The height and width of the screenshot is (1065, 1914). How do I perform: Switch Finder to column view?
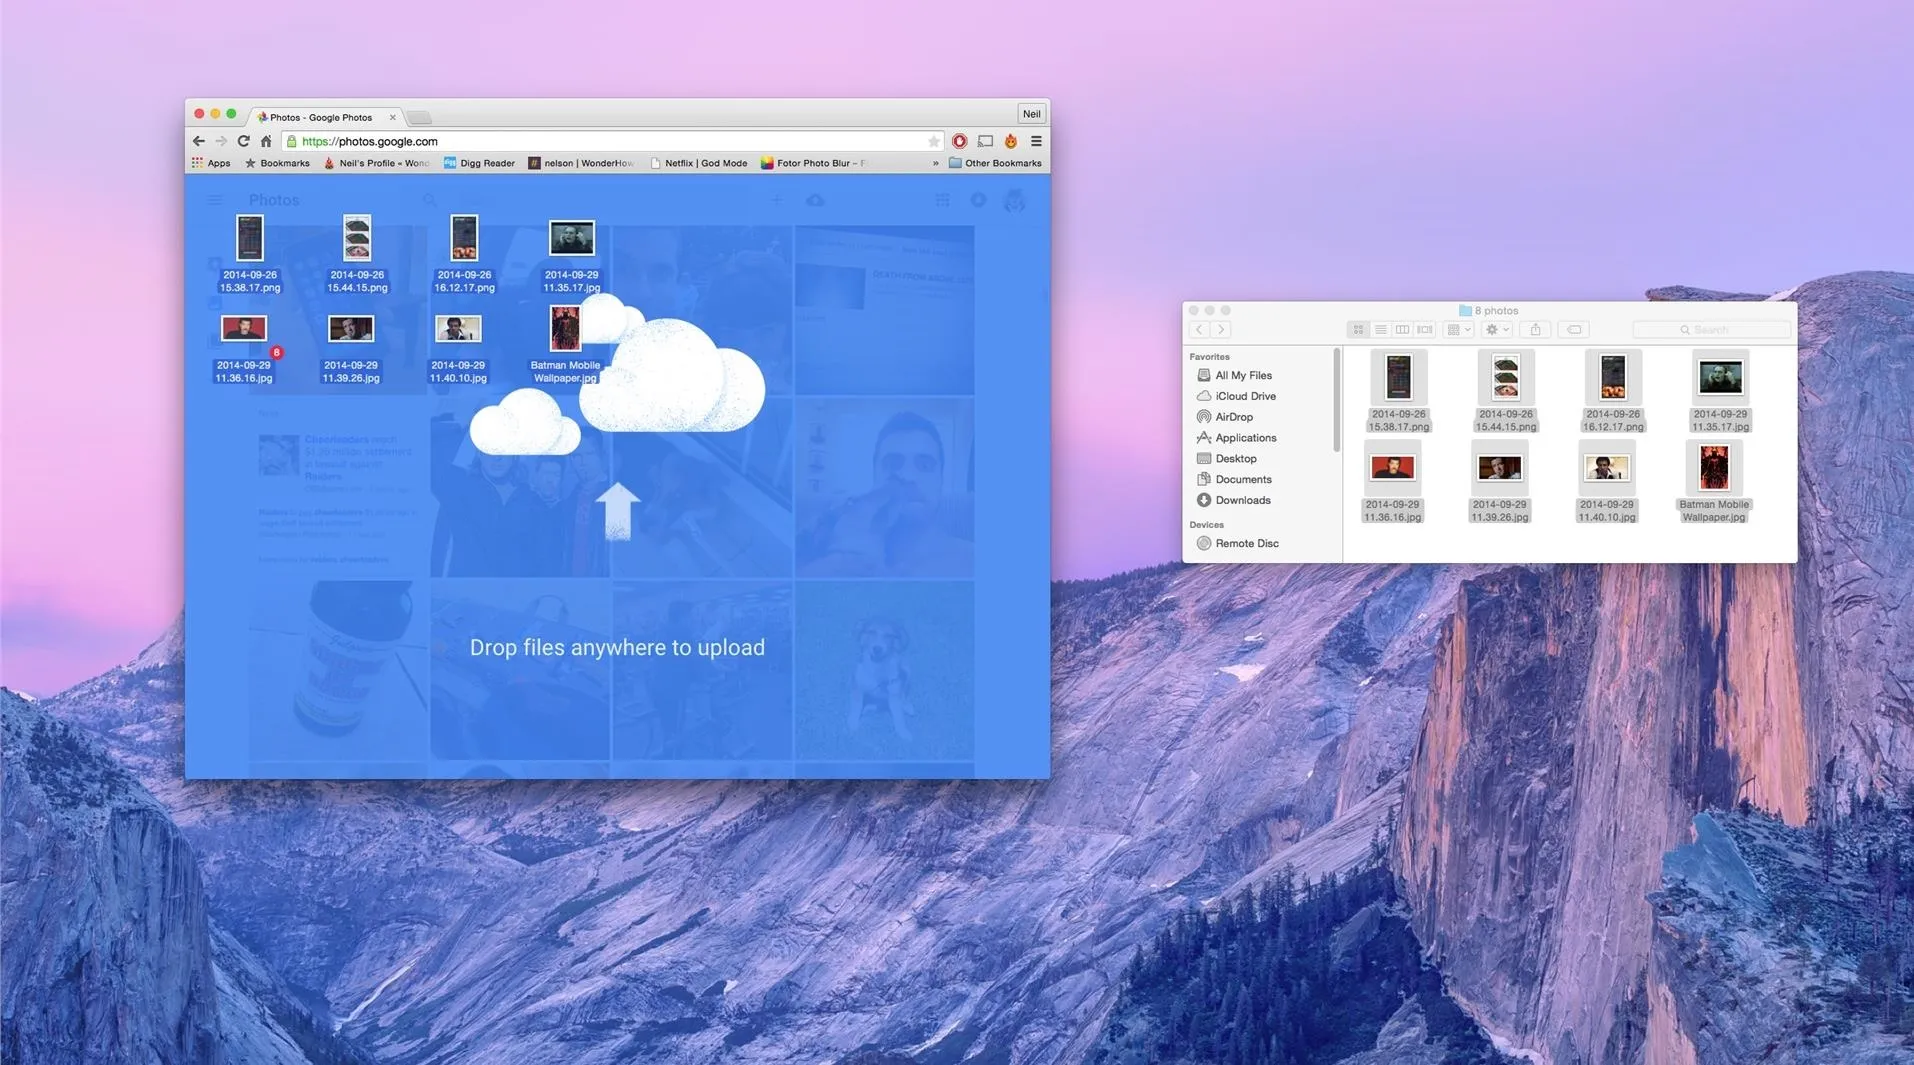[1402, 329]
